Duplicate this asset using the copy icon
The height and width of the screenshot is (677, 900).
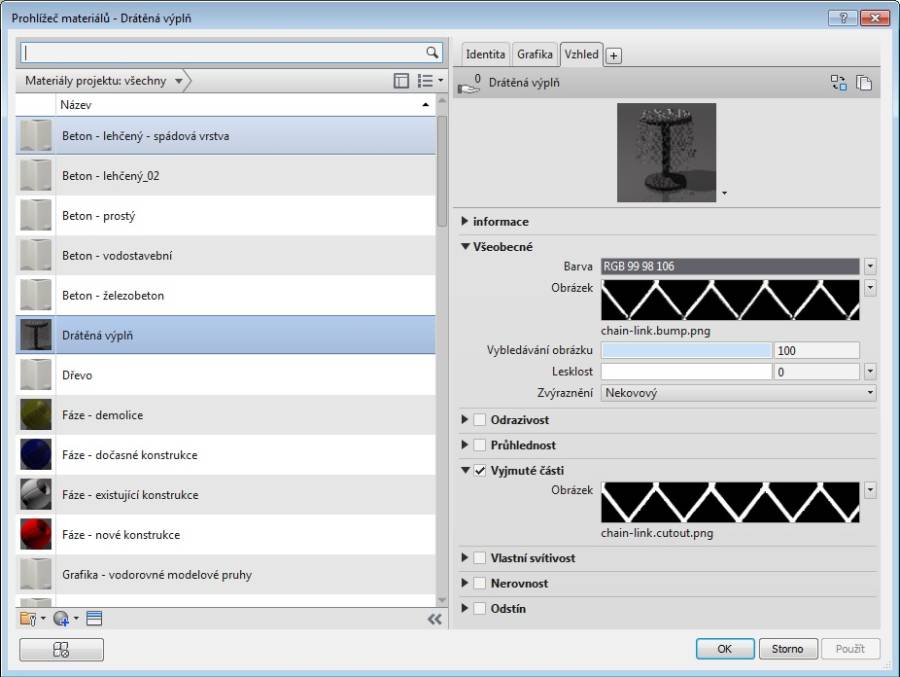point(863,84)
